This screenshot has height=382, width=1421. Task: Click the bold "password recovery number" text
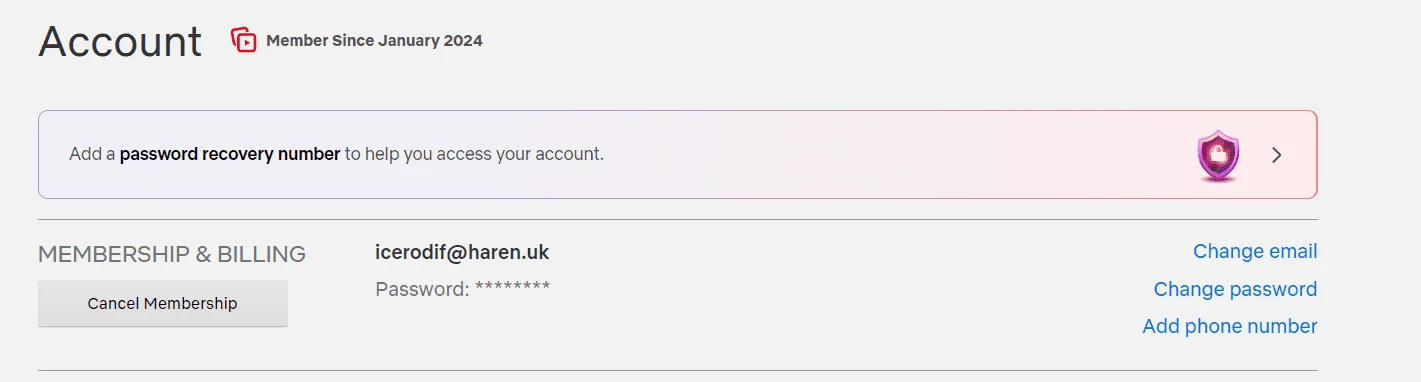tap(230, 155)
